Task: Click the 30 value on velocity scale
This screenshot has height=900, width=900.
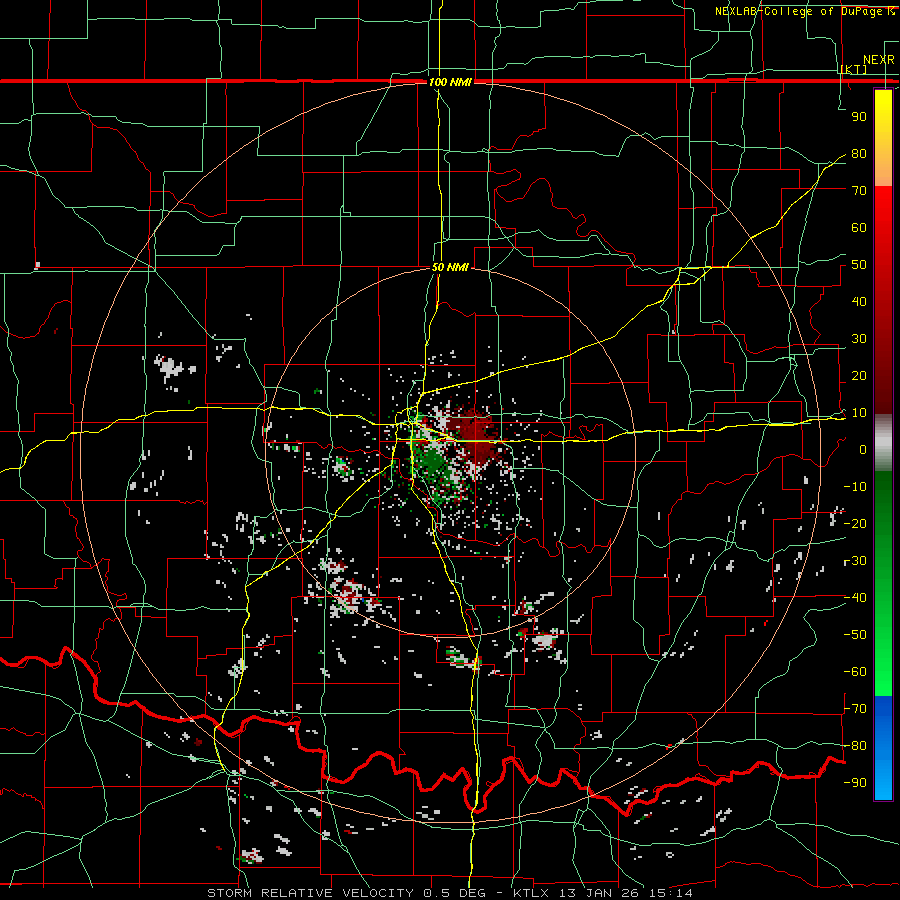Action: coord(859,339)
